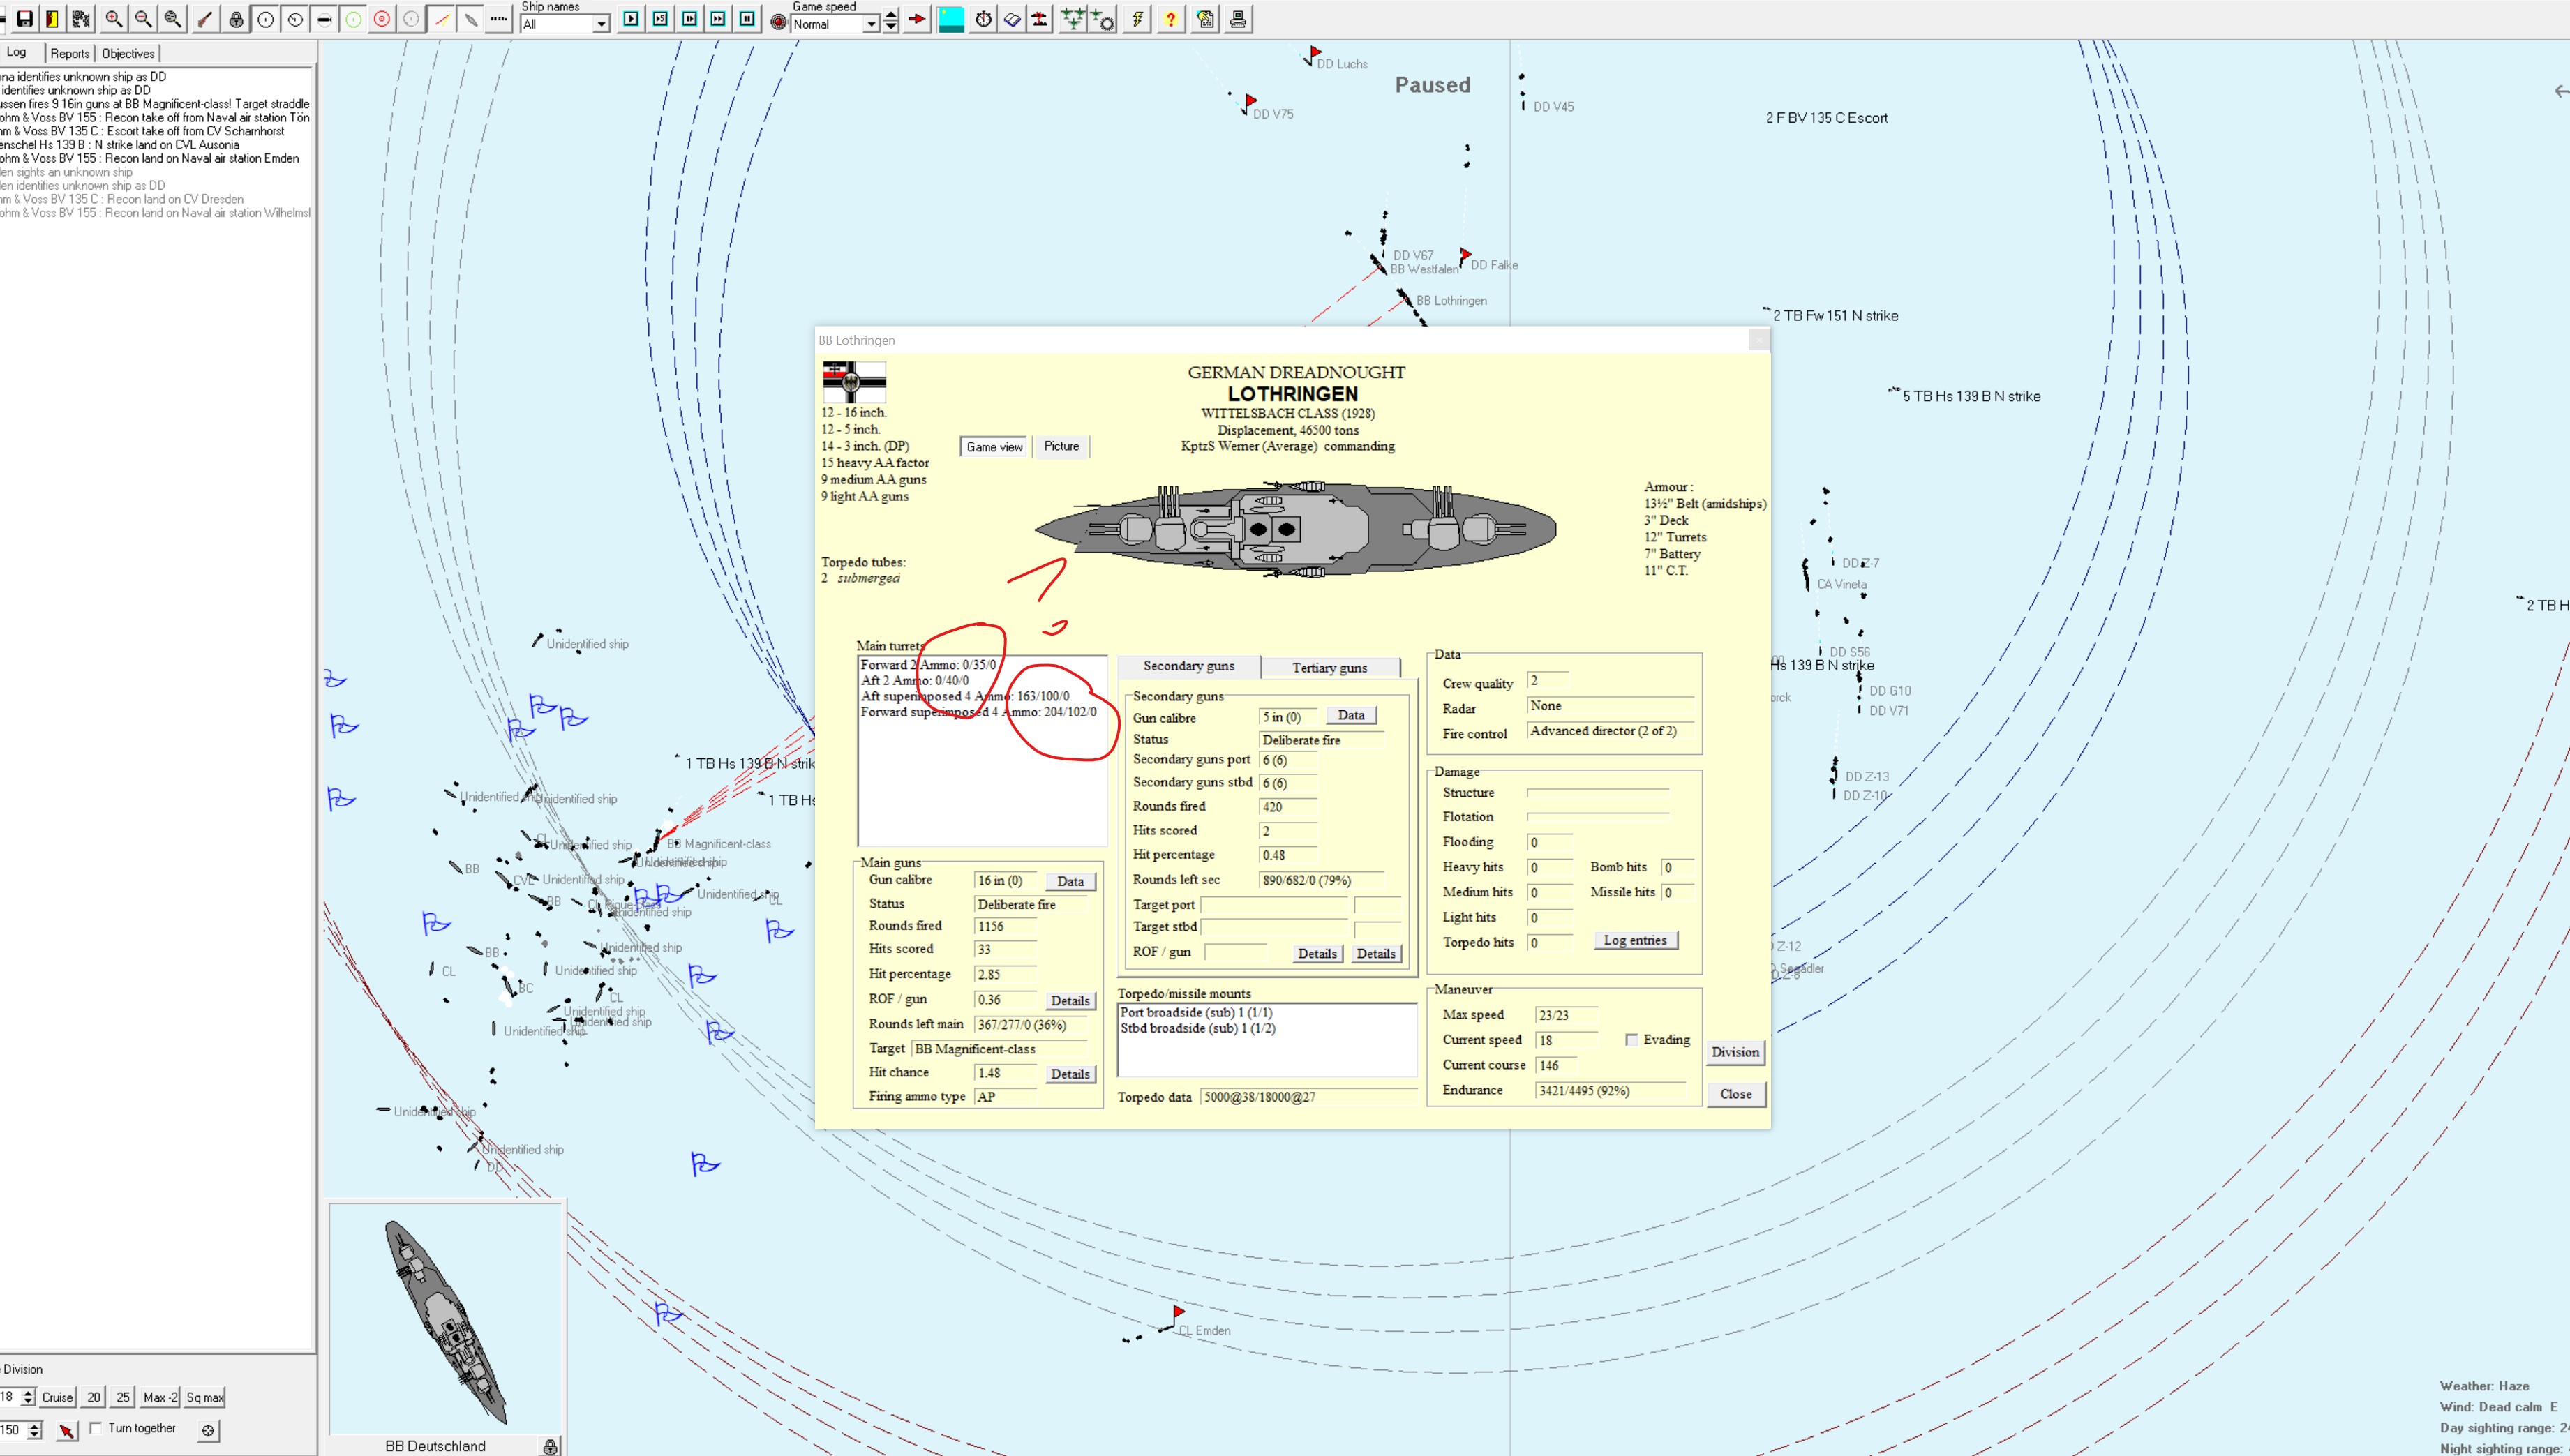The height and width of the screenshot is (1456, 2570).
Task: Click the Max -2 speed button
Action: click(x=160, y=1397)
